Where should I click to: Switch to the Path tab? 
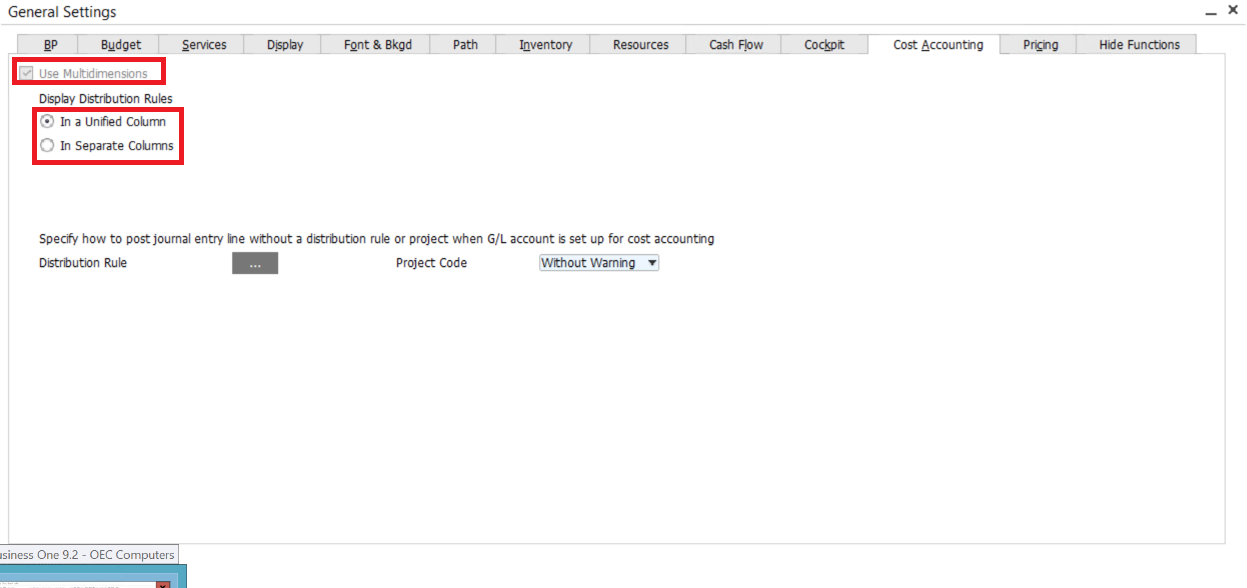coord(465,45)
